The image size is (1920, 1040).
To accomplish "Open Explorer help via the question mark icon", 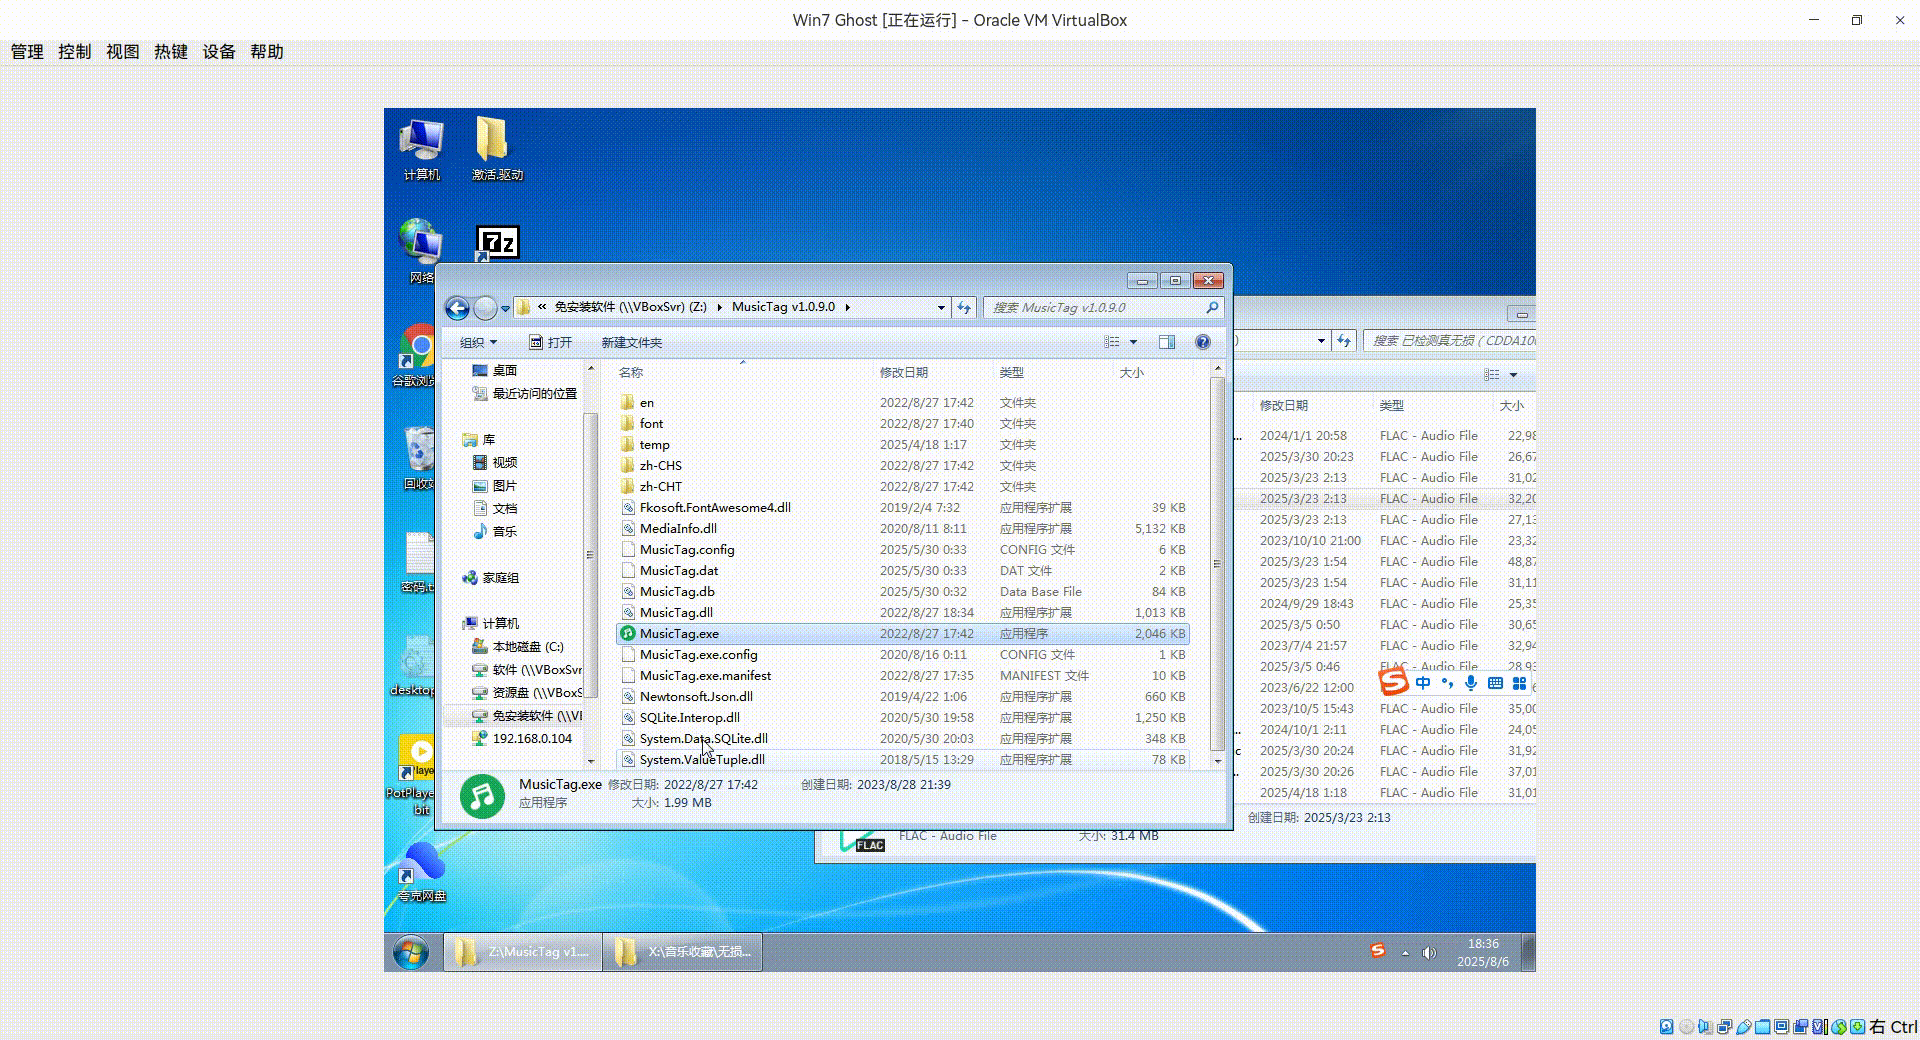I will click(1203, 342).
